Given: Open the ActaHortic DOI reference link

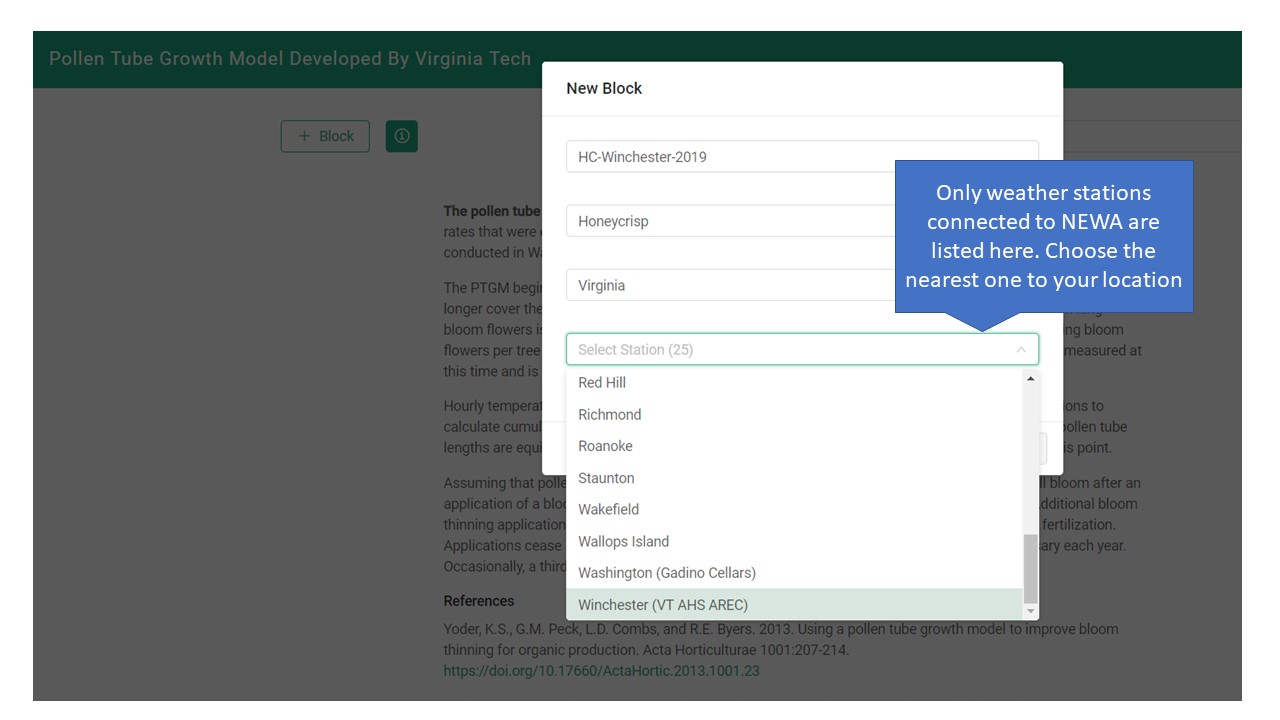Looking at the screenshot, I should point(601,671).
